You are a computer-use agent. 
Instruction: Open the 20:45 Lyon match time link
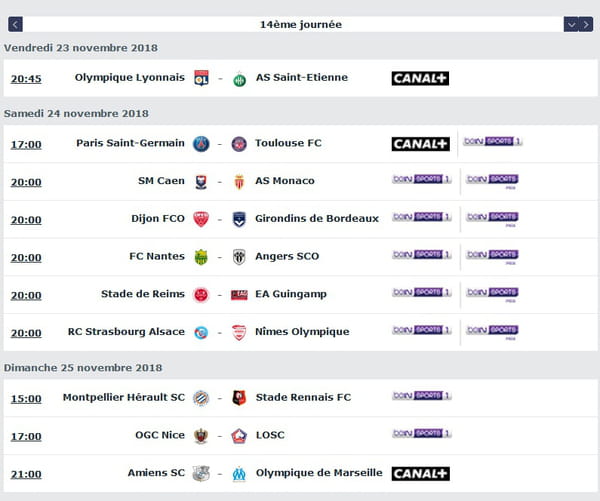coord(26,79)
